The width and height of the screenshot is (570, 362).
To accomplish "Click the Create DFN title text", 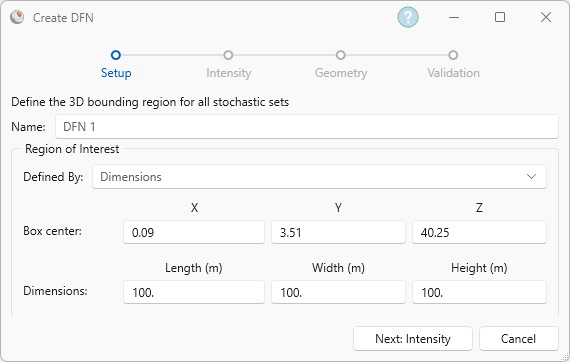I will (x=63, y=18).
